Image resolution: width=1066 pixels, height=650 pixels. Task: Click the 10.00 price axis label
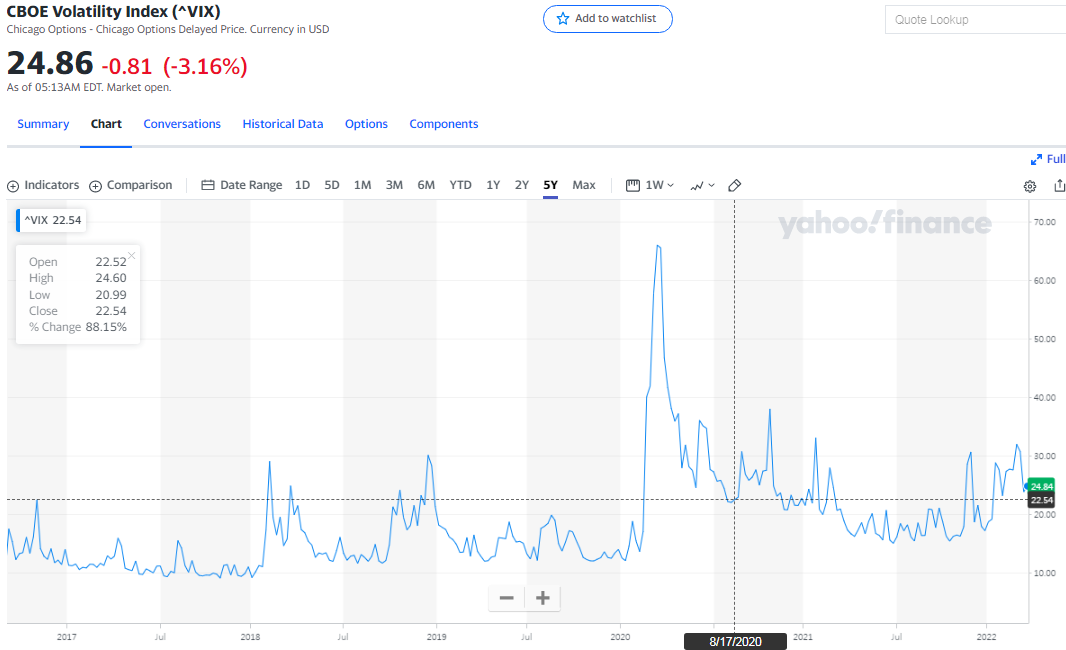[x=1044, y=573]
